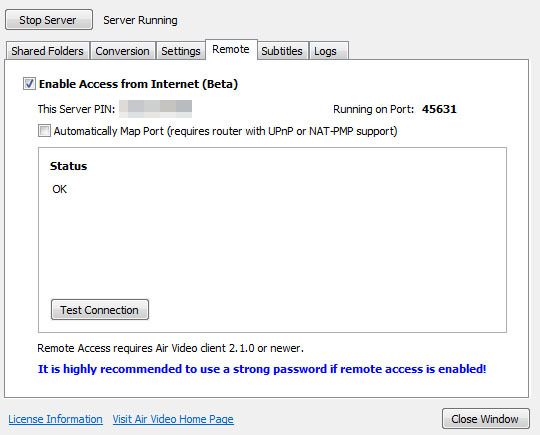Image resolution: width=540 pixels, height=435 pixels.
Task: Switch to the Conversion tab
Action: pos(122,51)
